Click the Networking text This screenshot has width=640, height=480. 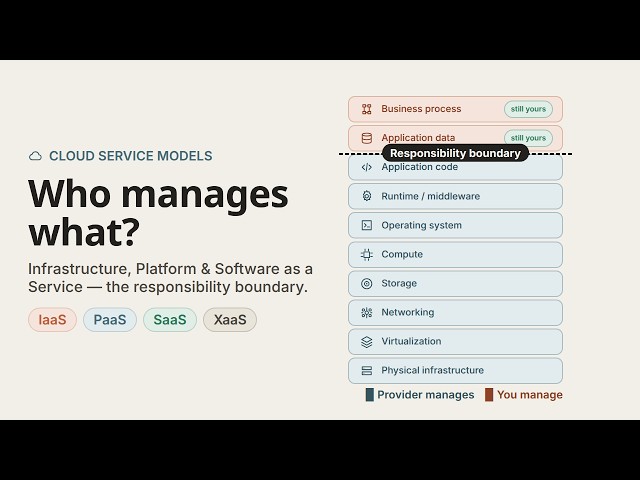click(x=408, y=312)
